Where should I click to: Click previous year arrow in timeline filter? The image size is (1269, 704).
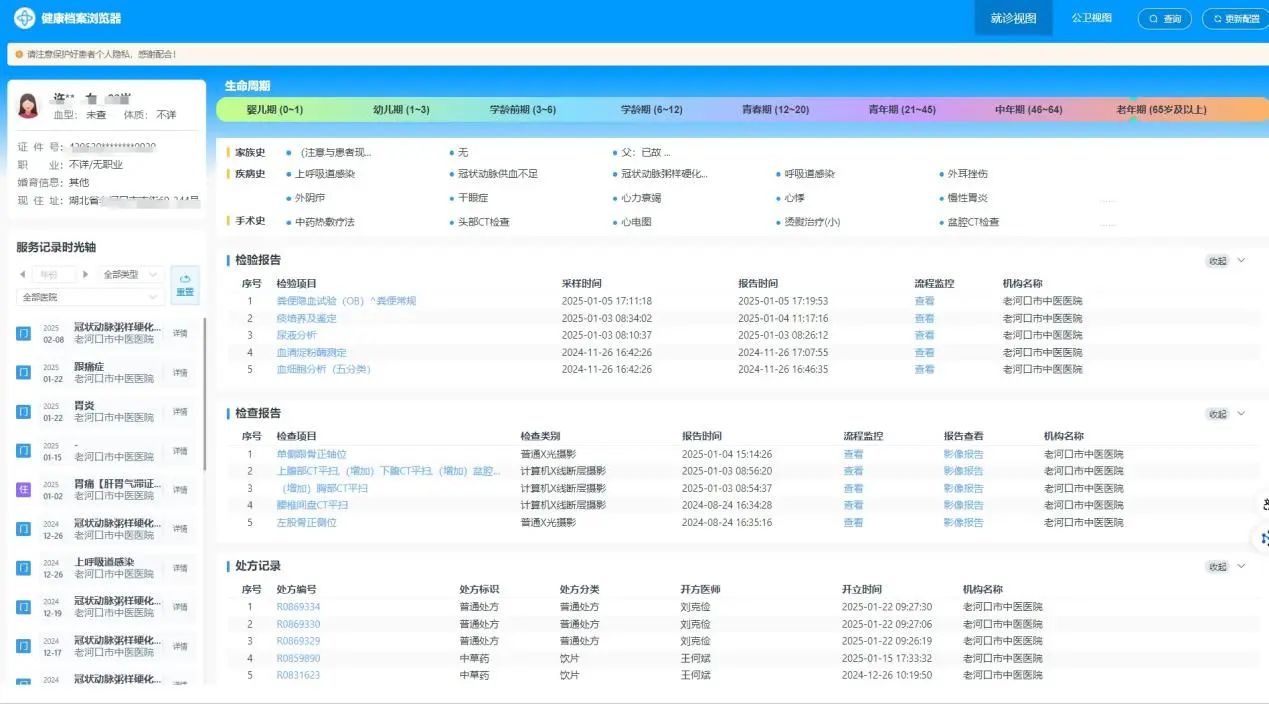click(24, 274)
